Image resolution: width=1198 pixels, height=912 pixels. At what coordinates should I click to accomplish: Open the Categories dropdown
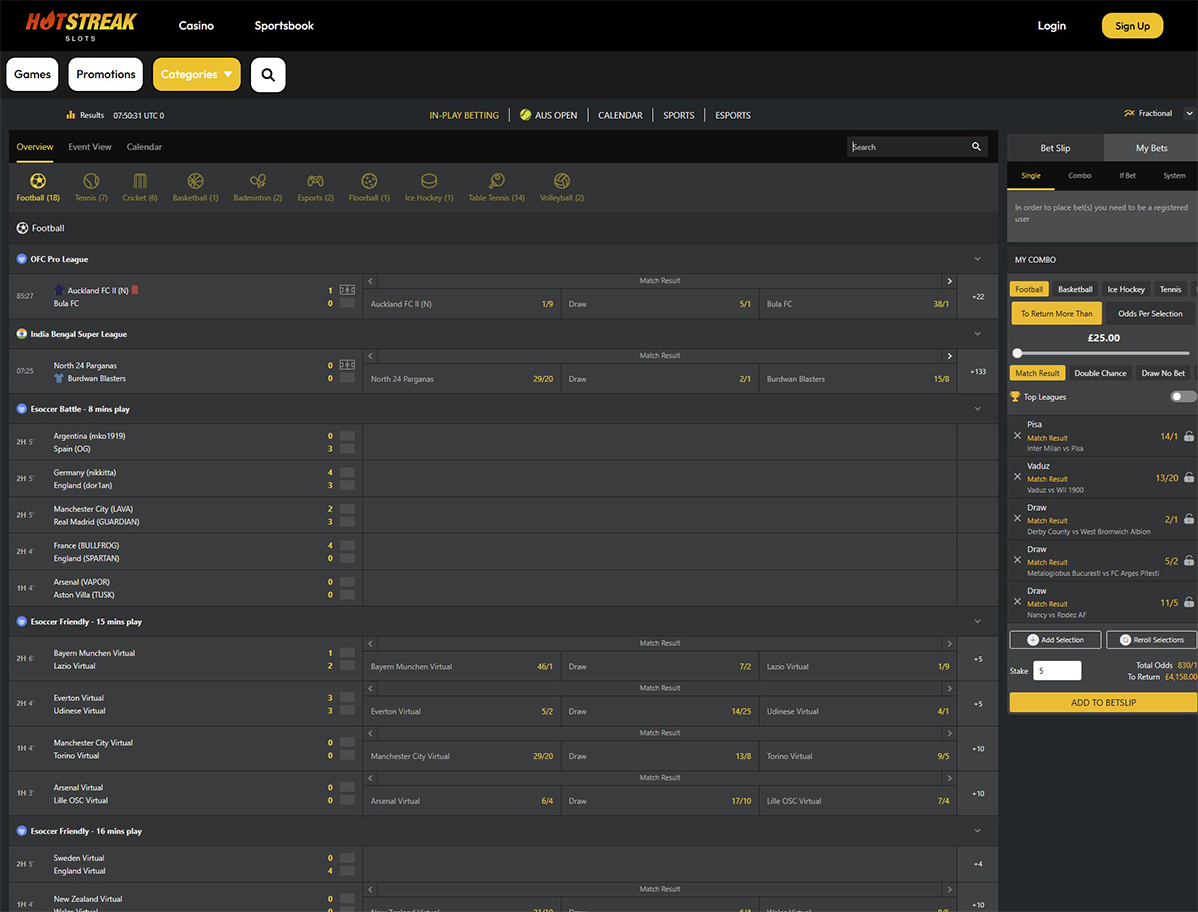(197, 75)
